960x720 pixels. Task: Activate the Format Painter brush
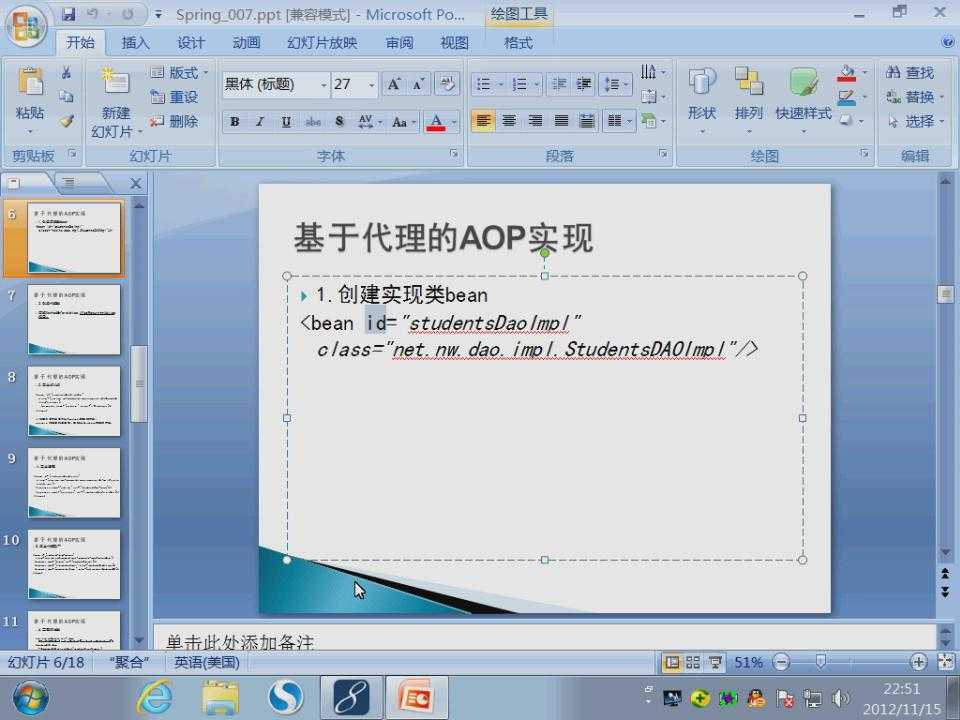tap(66, 121)
